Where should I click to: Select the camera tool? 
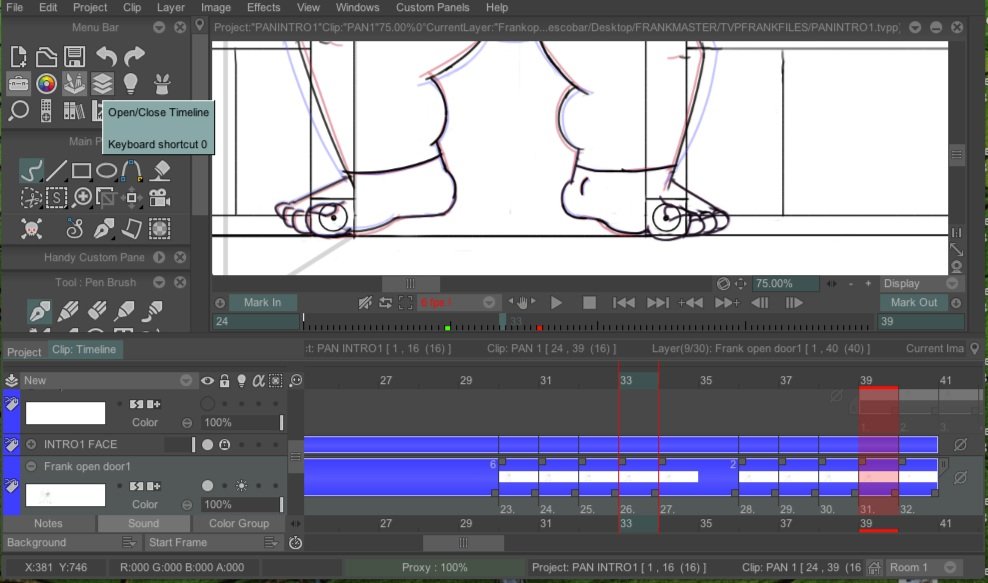coord(160,198)
